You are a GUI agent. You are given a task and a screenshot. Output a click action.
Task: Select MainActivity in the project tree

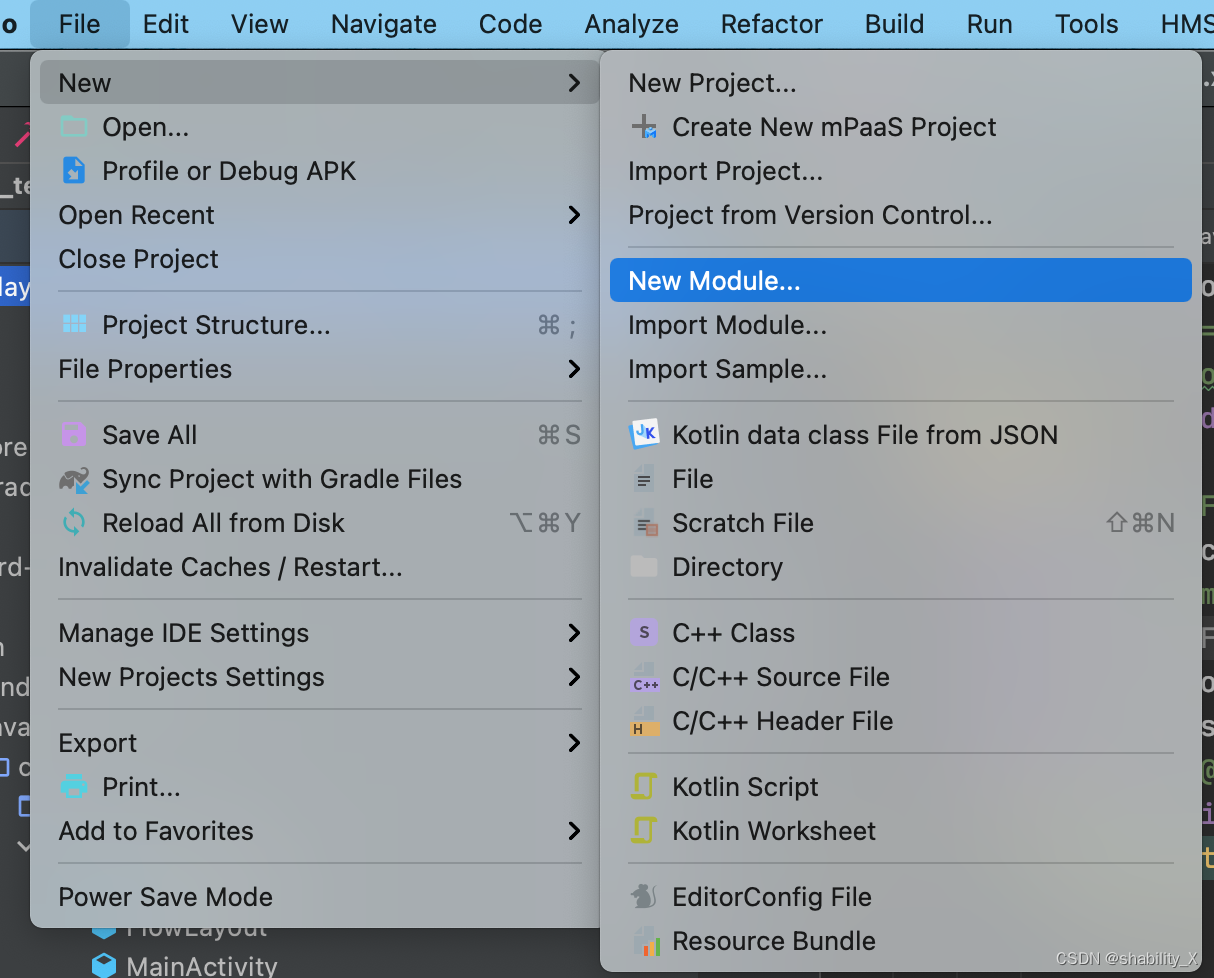(x=201, y=966)
